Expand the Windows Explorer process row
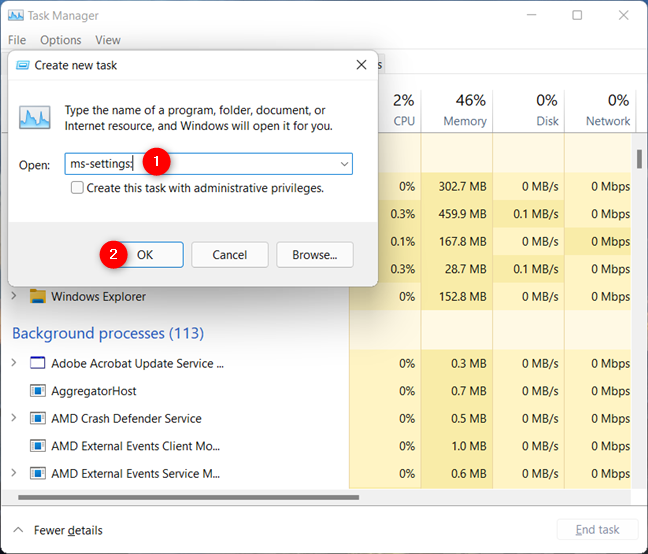648x554 pixels. pos(14,296)
